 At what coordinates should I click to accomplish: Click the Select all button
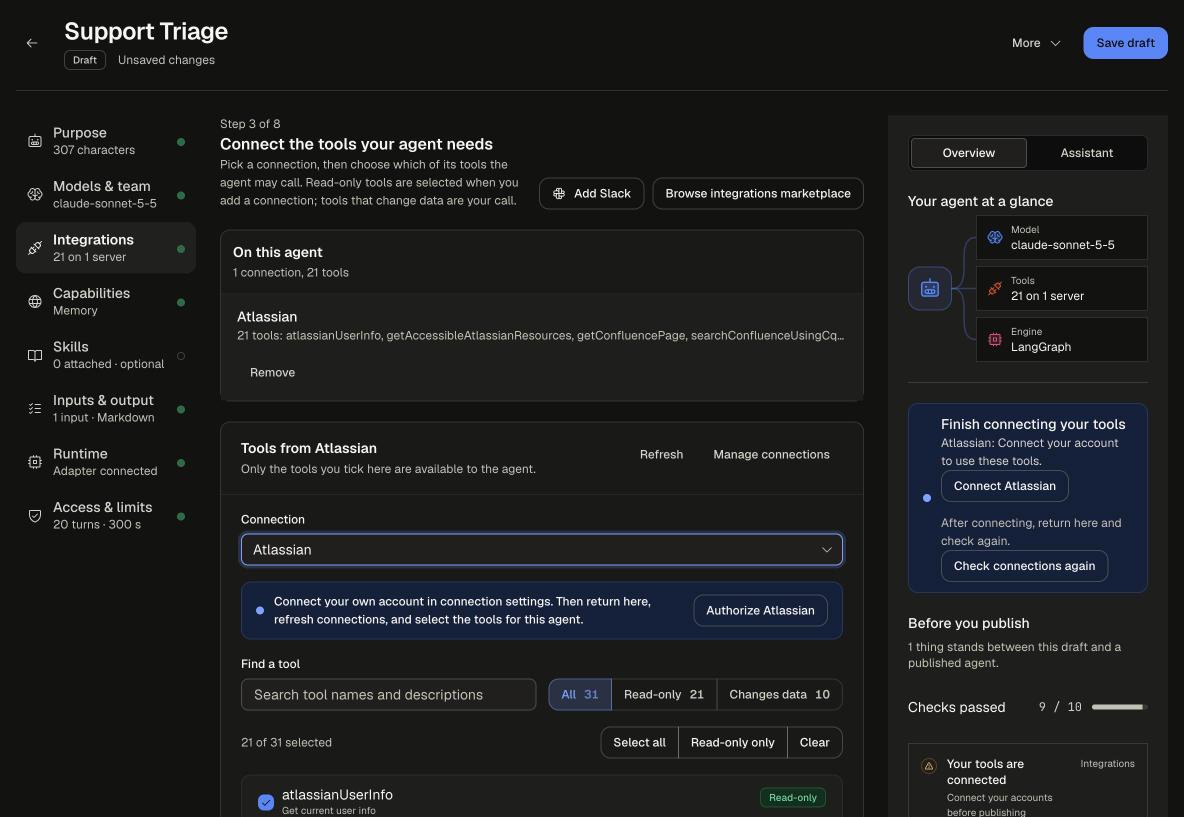(640, 743)
